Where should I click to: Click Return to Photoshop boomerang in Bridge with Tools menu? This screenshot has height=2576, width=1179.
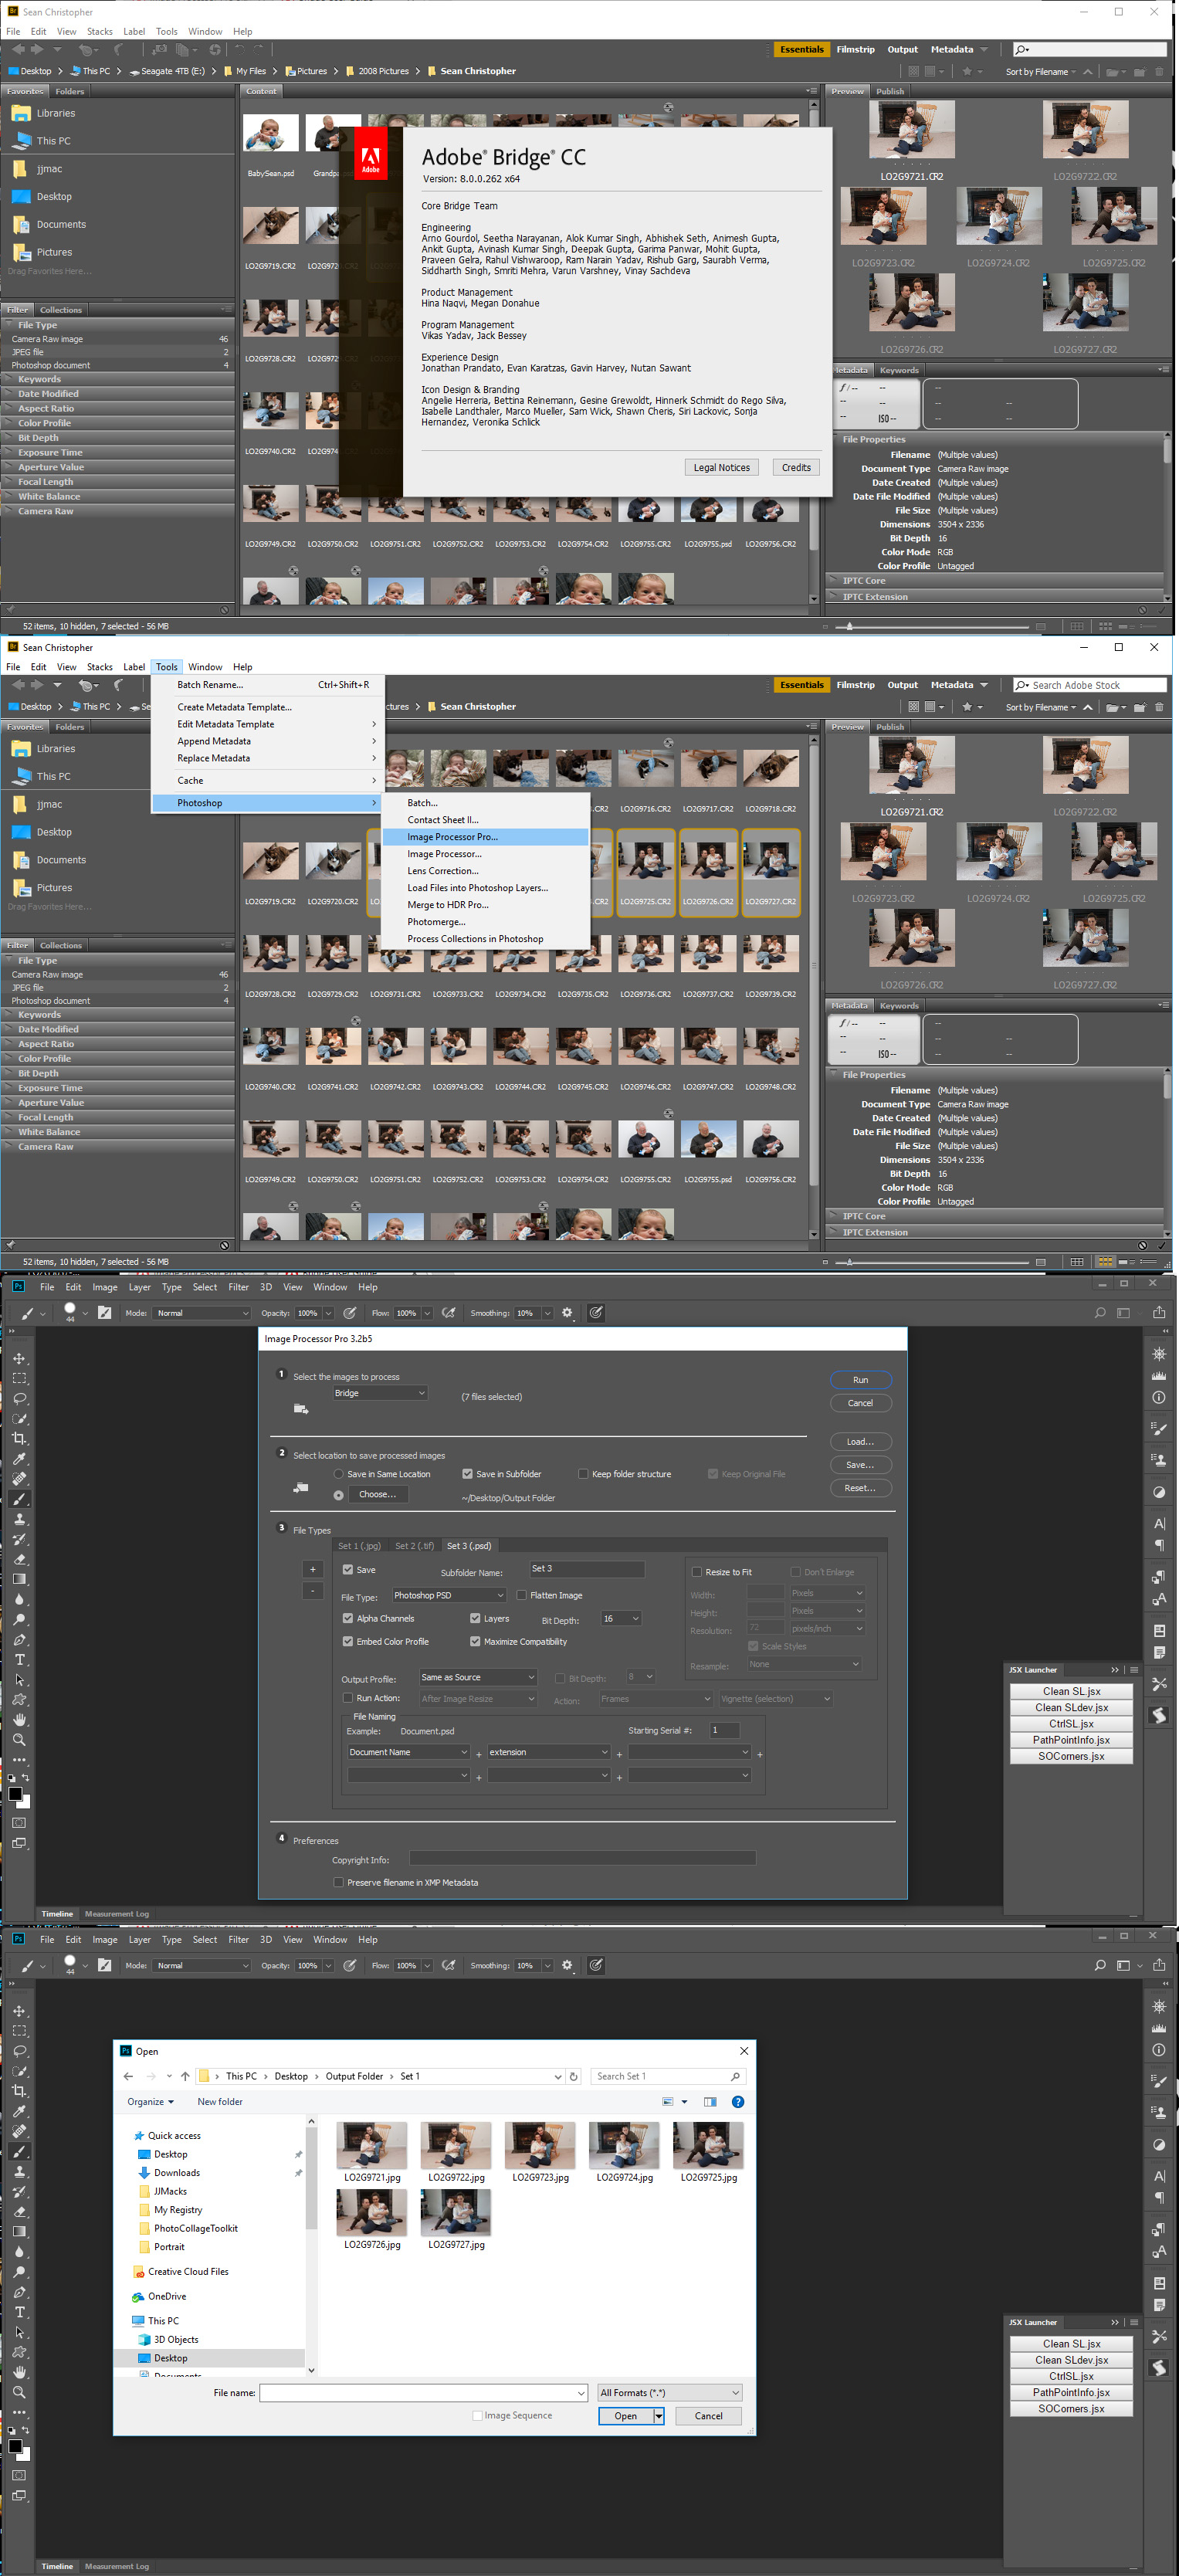pyautogui.click(x=119, y=685)
